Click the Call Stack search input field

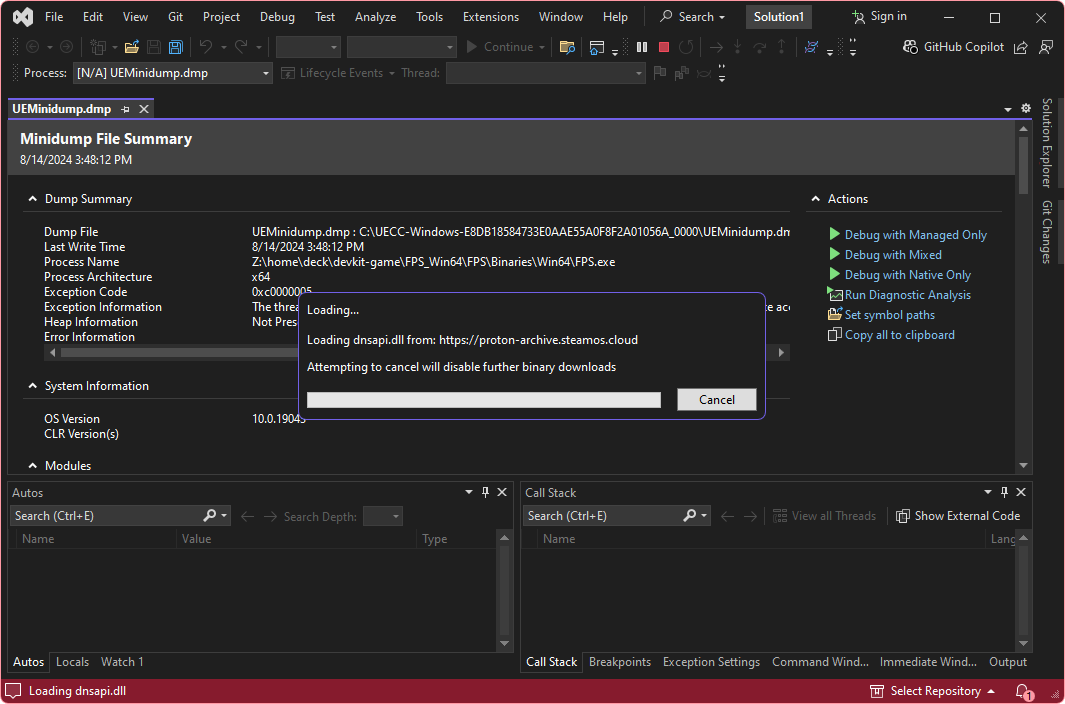click(602, 516)
